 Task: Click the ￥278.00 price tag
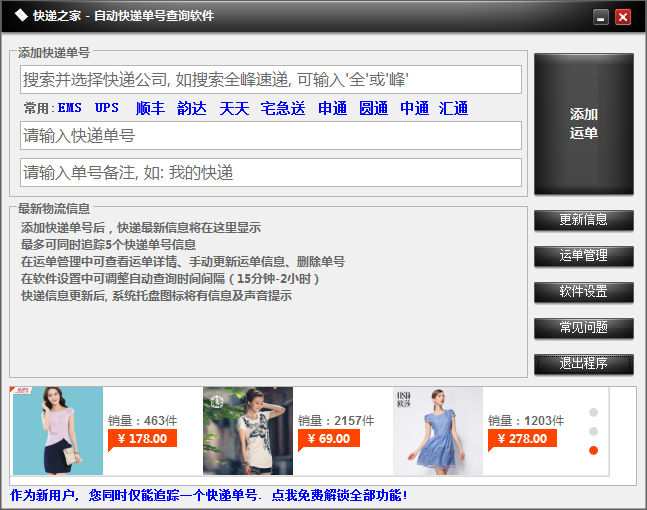coord(522,439)
